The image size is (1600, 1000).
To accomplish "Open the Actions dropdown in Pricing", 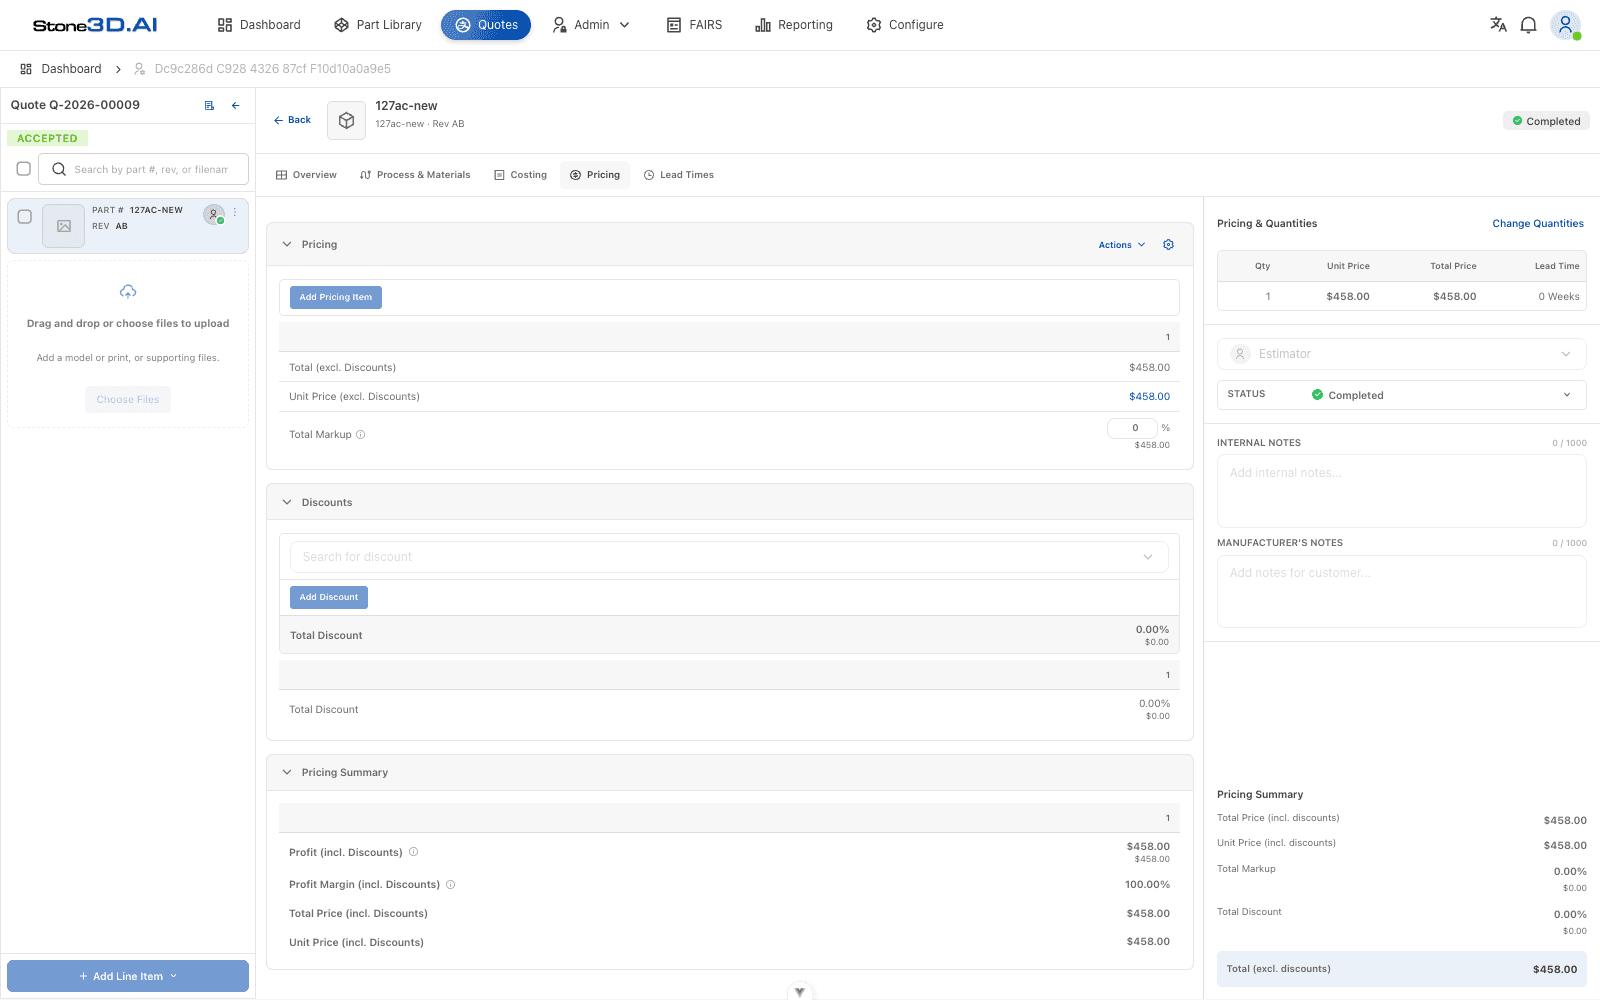I will 1122,245.
